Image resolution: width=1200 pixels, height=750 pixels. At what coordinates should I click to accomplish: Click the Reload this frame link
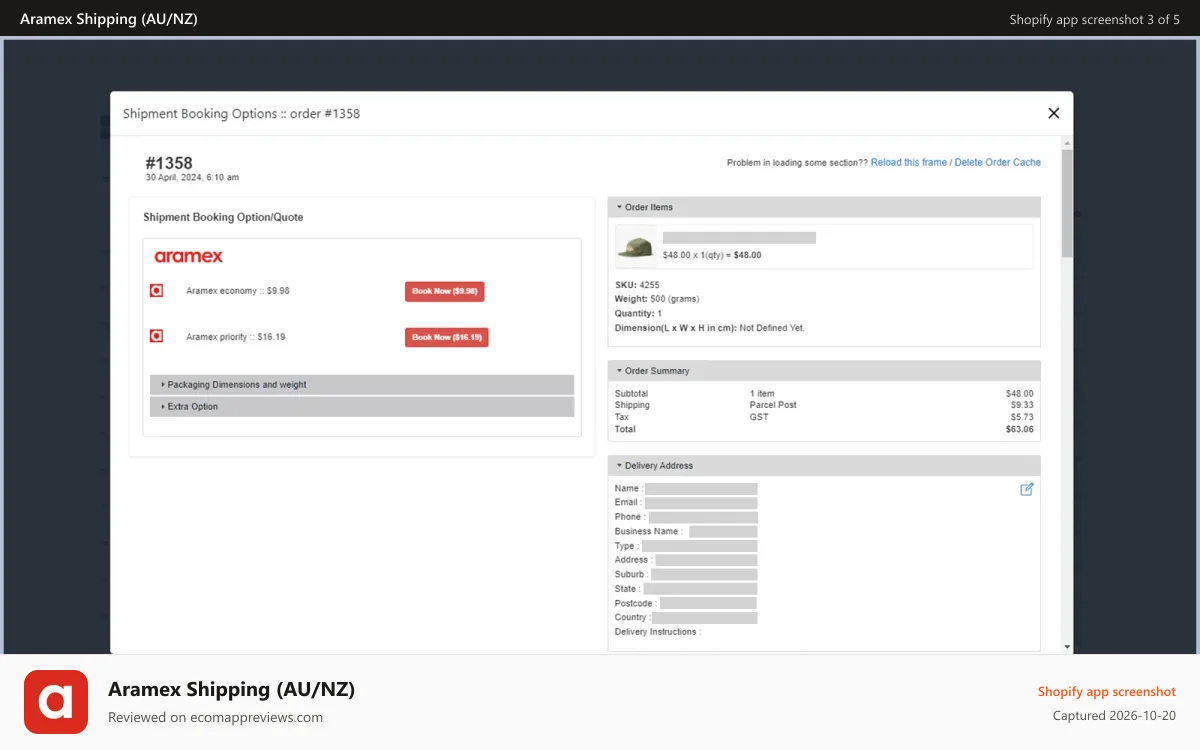click(909, 162)
